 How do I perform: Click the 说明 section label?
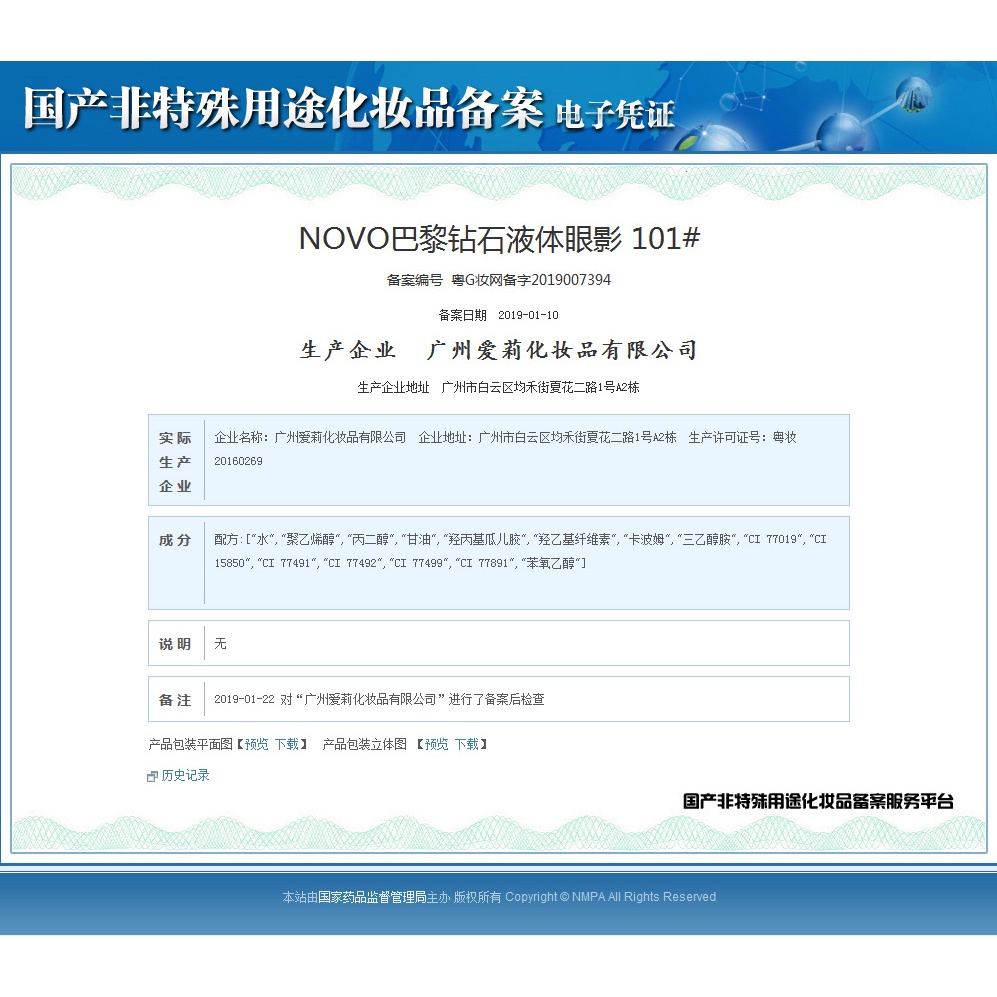[x=175, y=644]
